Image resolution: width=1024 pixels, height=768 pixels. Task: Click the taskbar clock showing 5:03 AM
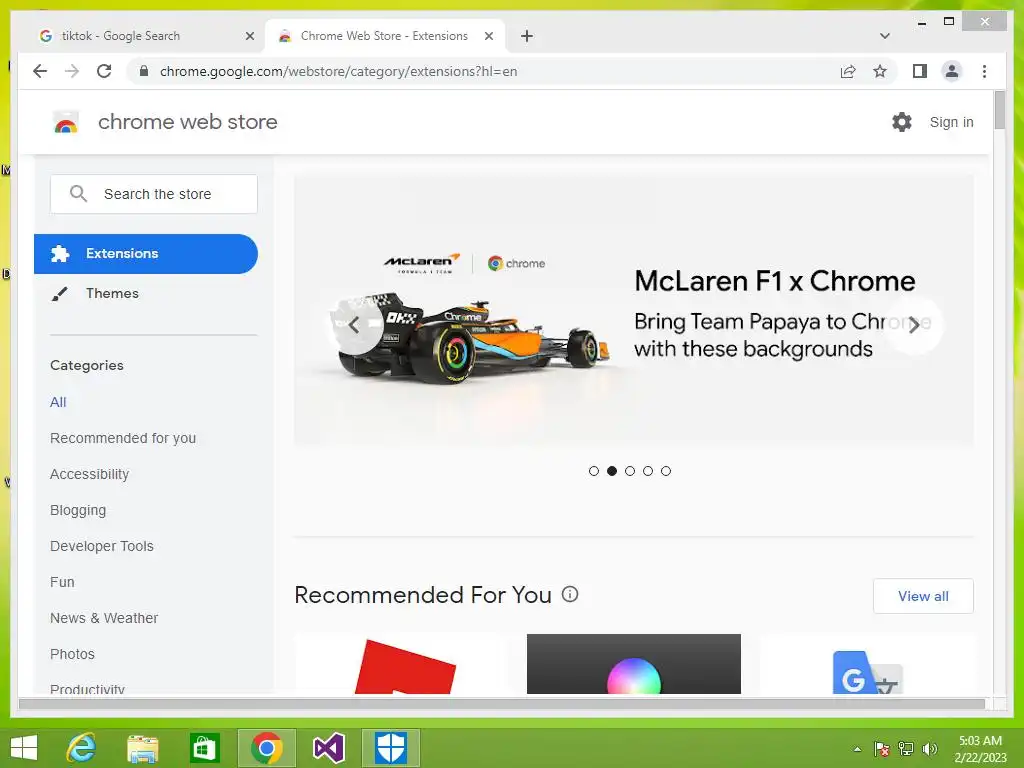point(980,749)
